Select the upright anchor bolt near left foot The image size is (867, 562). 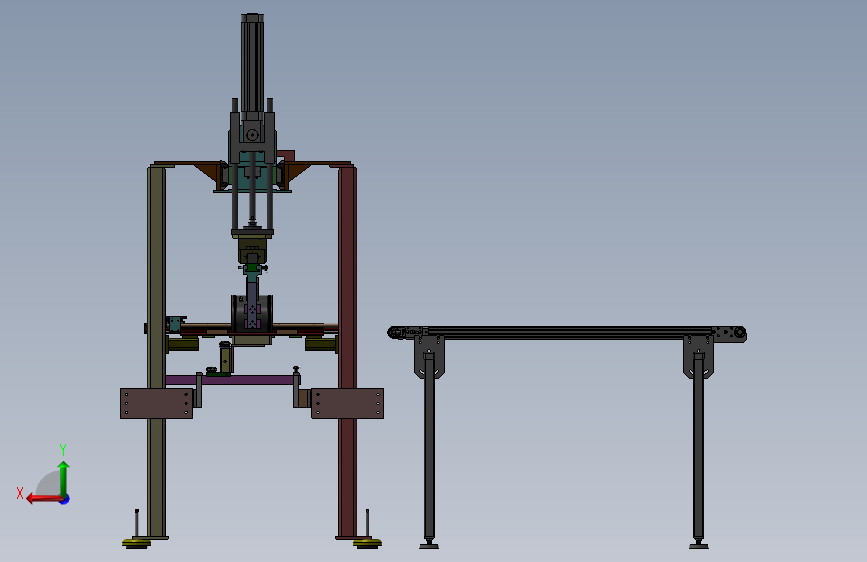[x=137, y=523]
